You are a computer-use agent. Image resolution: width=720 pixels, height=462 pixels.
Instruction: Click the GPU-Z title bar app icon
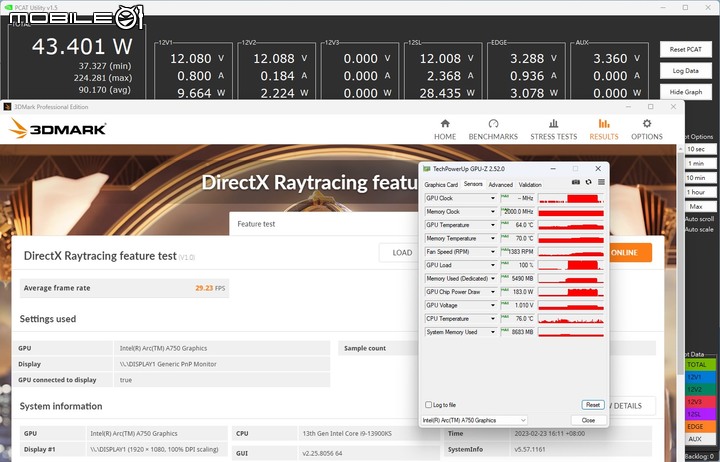tap(427, 169)
